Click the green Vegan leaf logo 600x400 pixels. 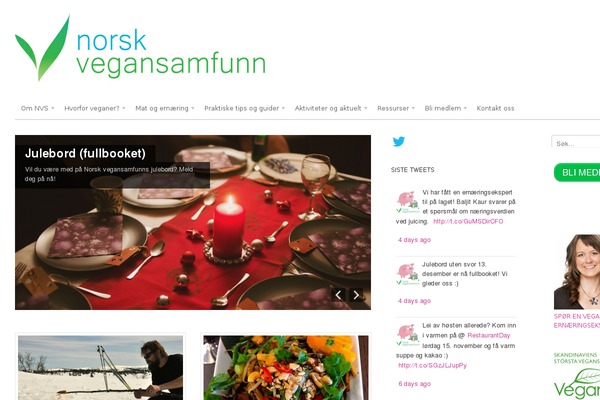coord(577,384)
